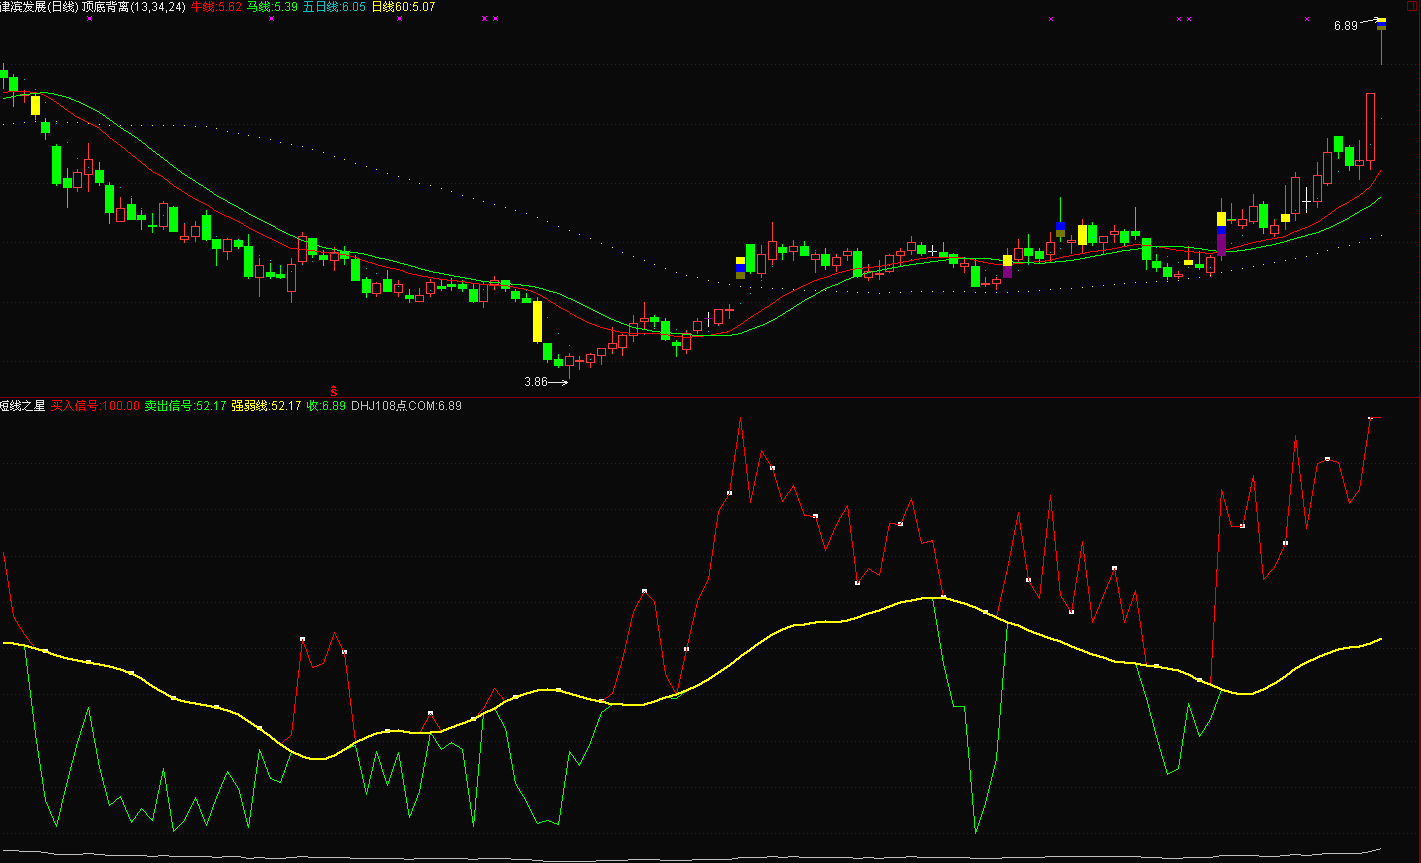
Task: Click the 3.86 low price label
Action: (x=536, y=382)
